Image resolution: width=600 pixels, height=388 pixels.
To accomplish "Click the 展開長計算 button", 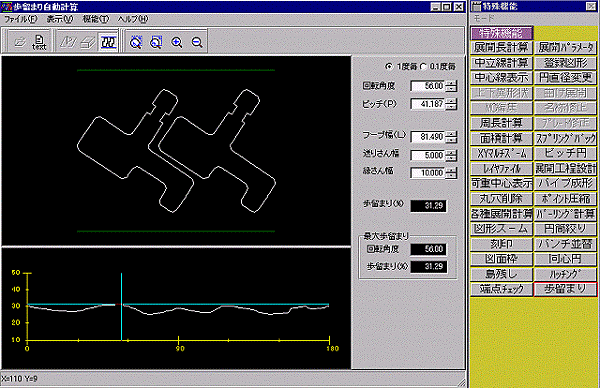I will tap(501, 47).
